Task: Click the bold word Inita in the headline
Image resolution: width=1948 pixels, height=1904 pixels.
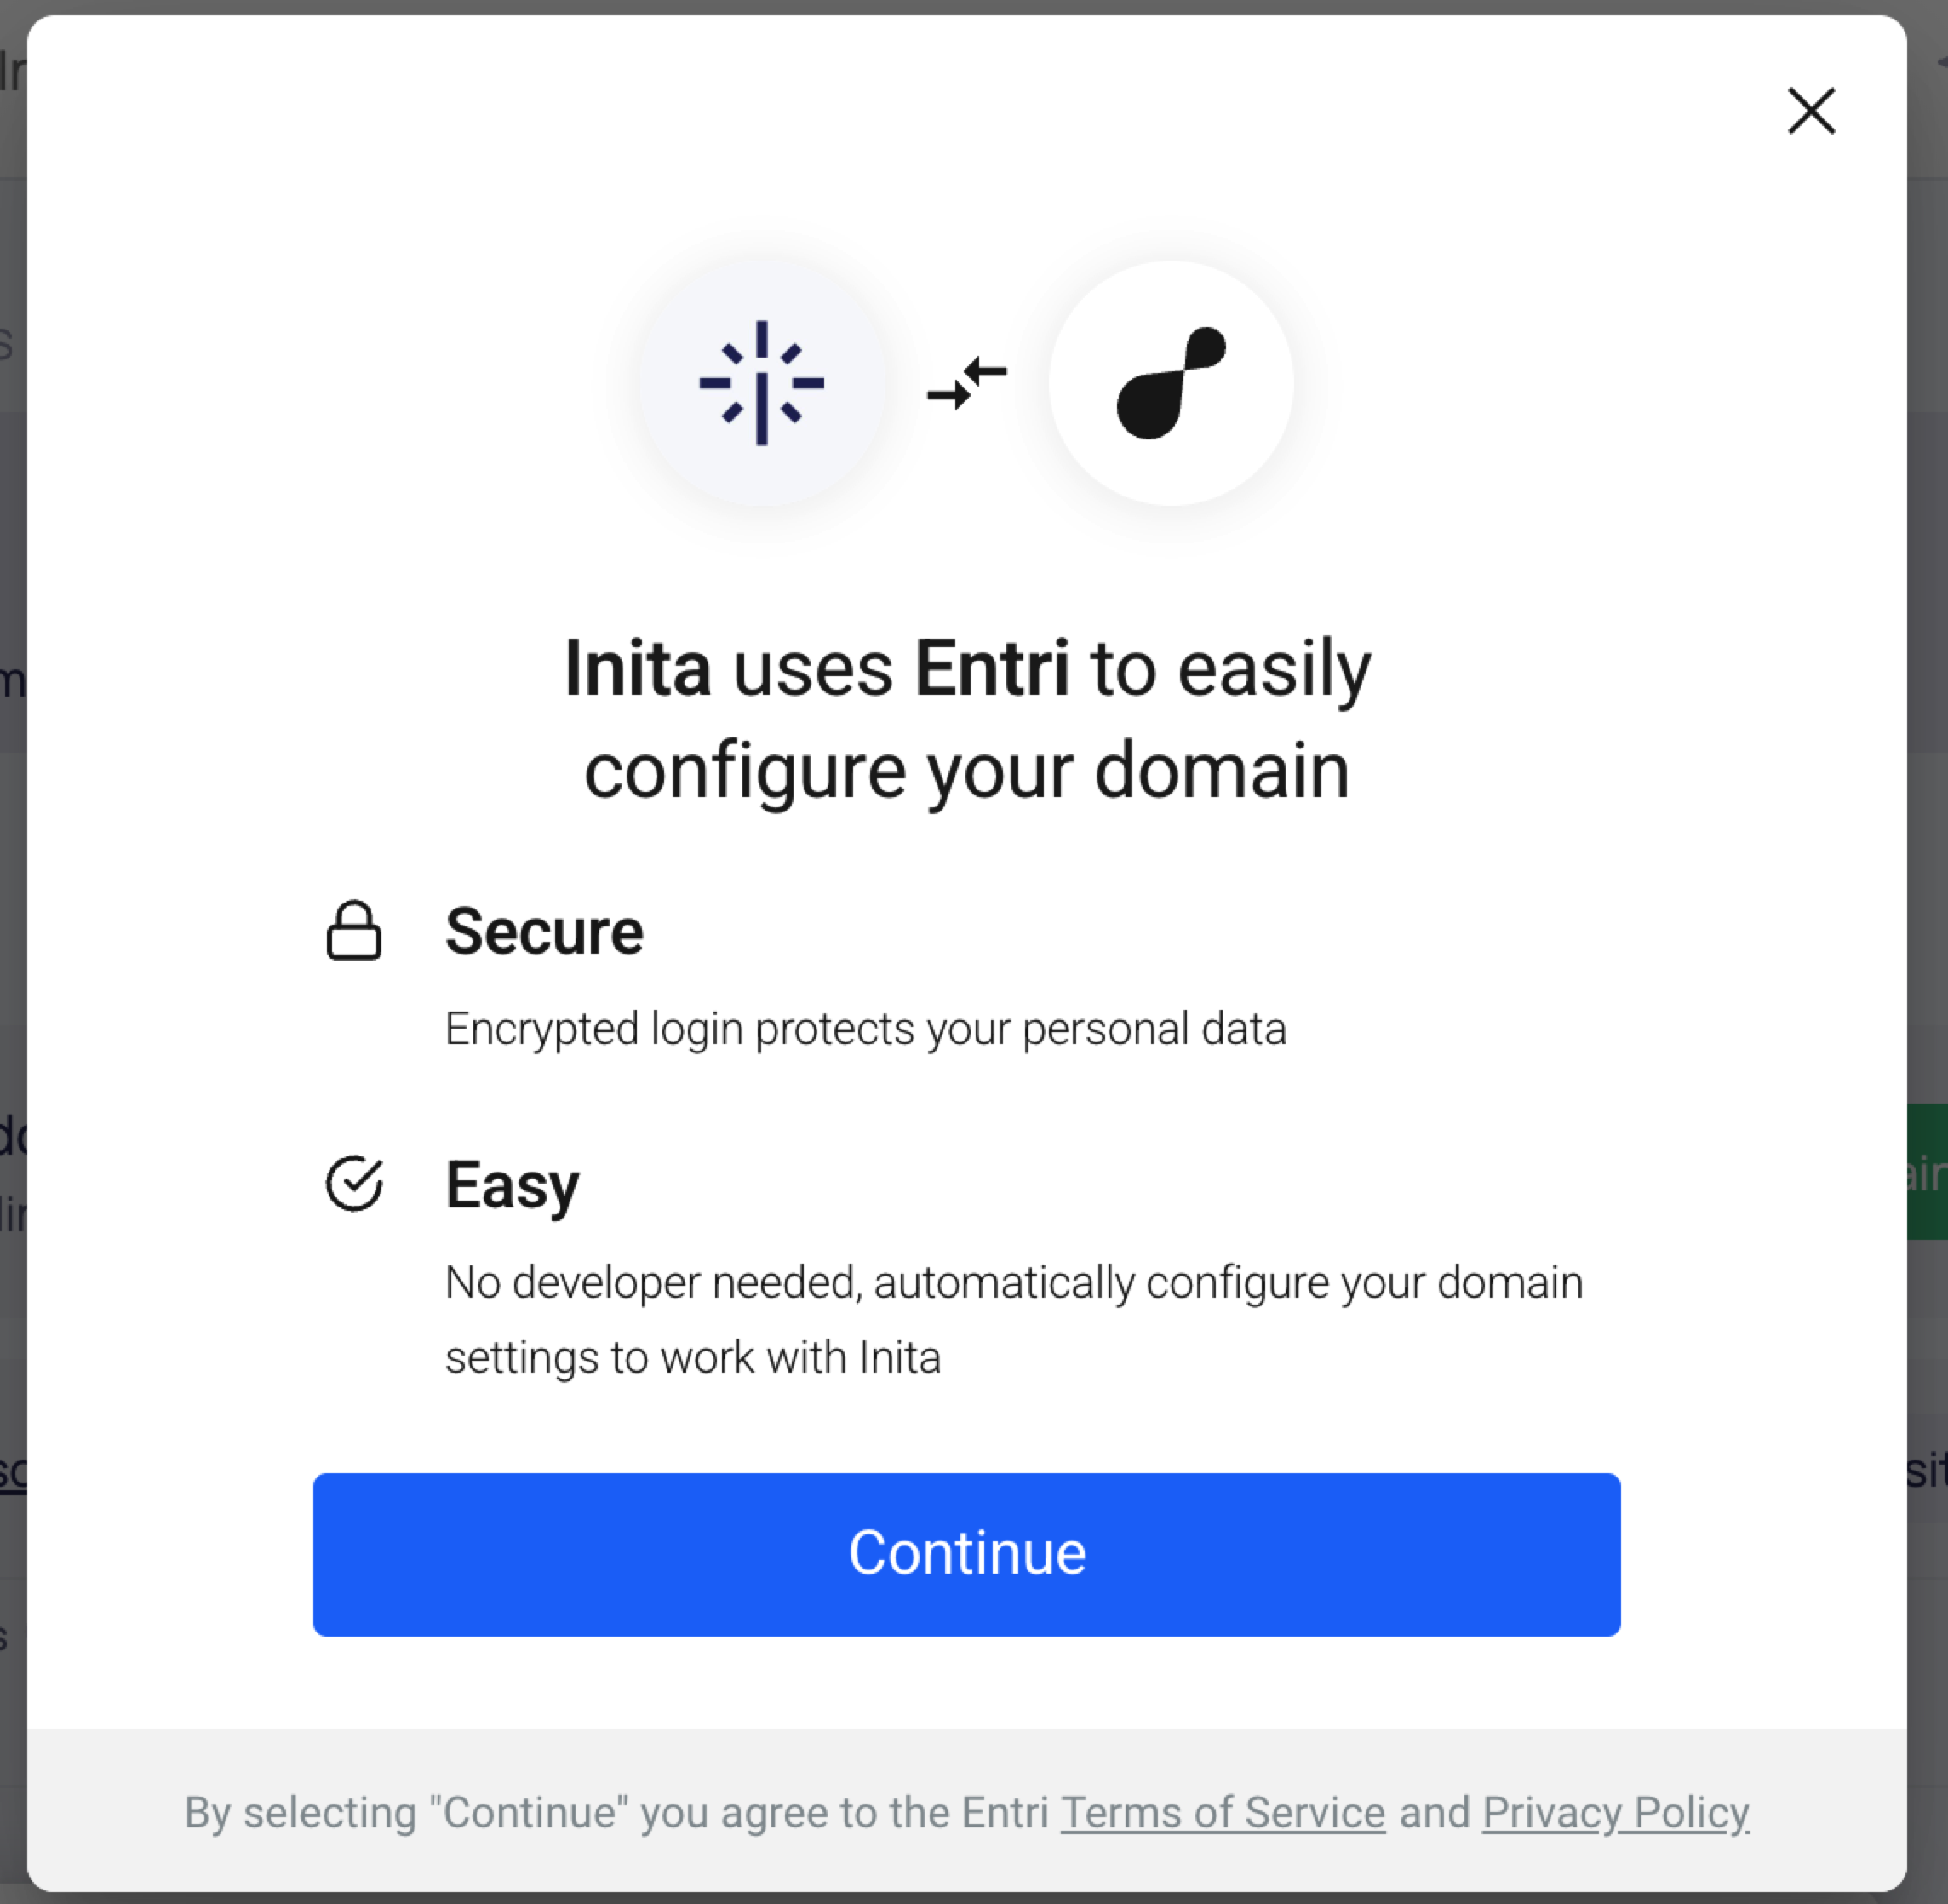Action: (x=638, y=668)
